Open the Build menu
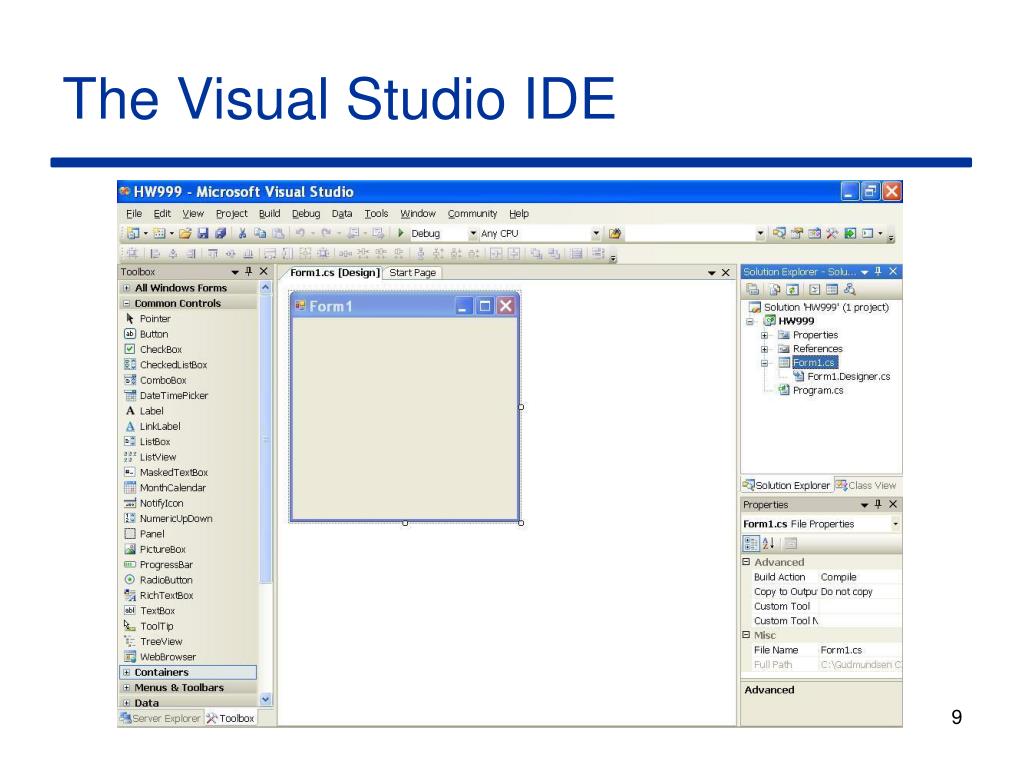 (x=269, y=214)
